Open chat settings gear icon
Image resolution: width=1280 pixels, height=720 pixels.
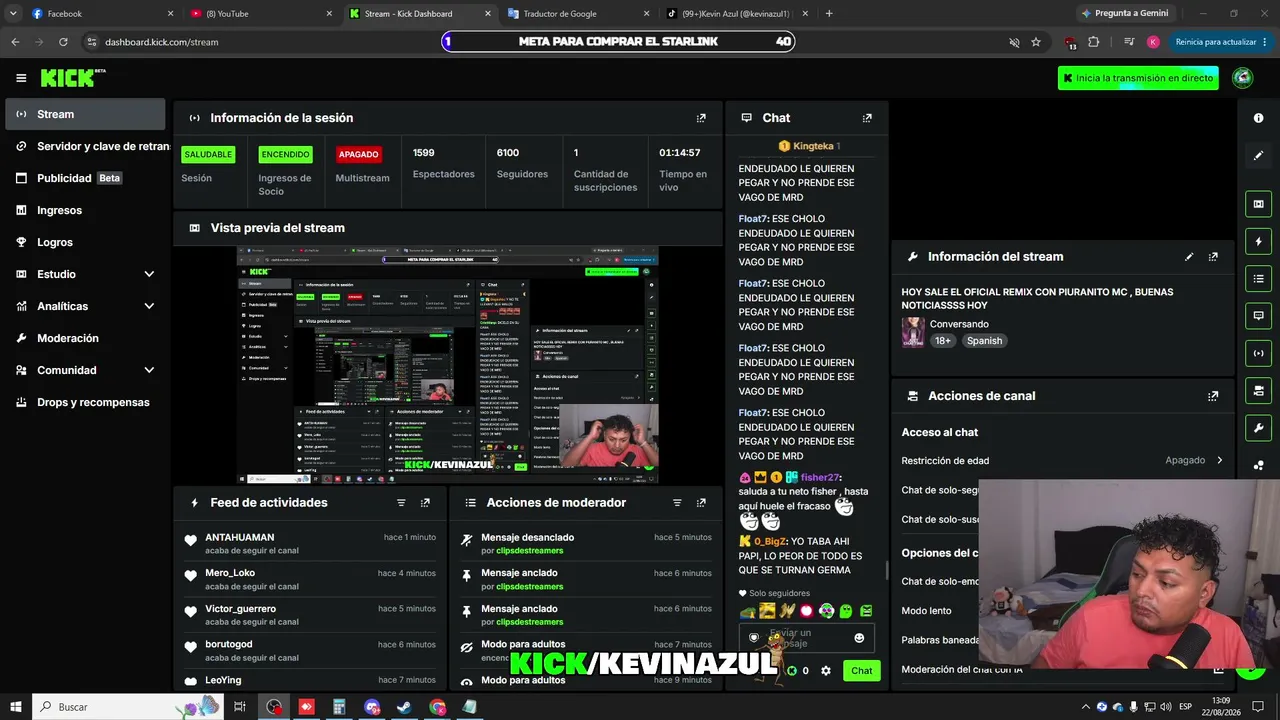[x=826, y=671]
